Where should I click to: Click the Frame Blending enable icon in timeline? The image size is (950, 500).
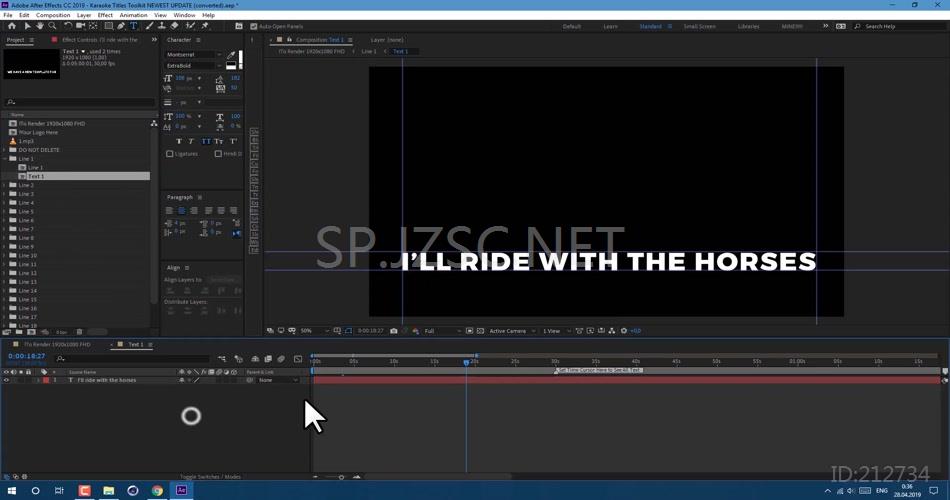[x=268, y=359]
